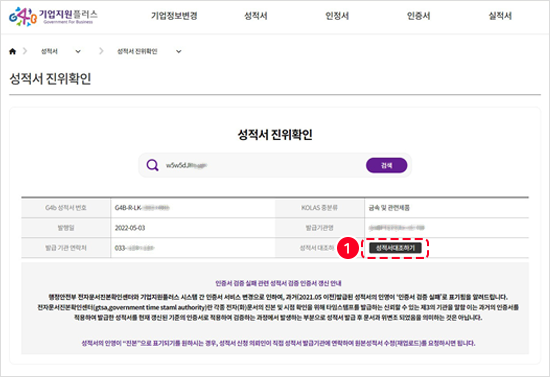
Task: Click the 발급 기관 연락처 header cell
Action: point(66,248)
